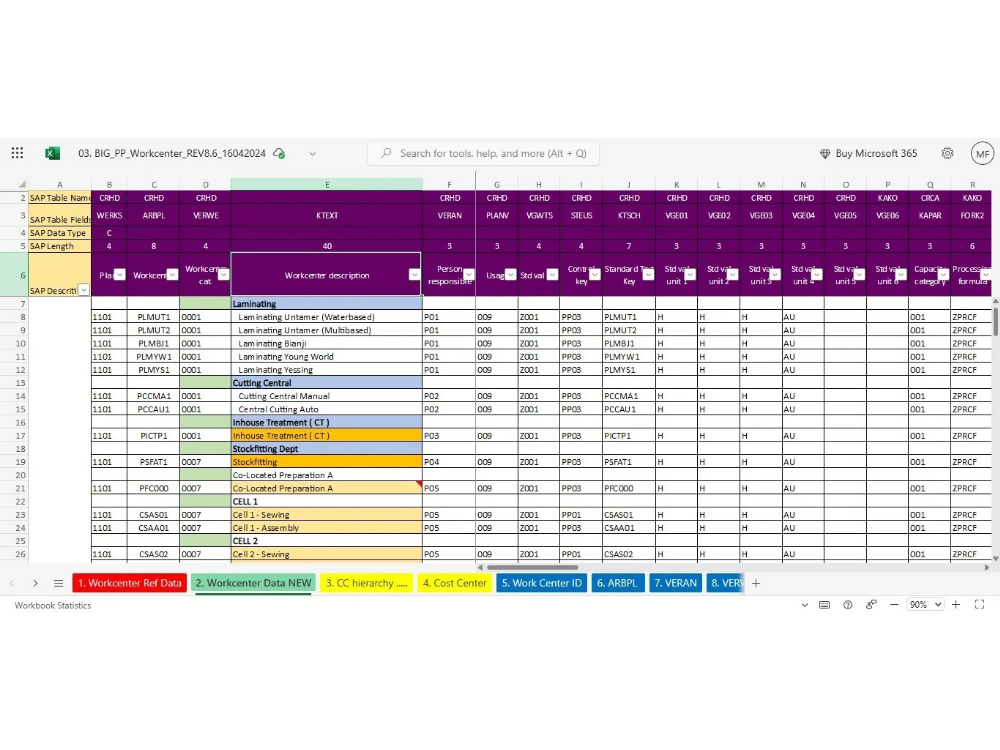Click the feedback icon in status bar

pos(871,605)
